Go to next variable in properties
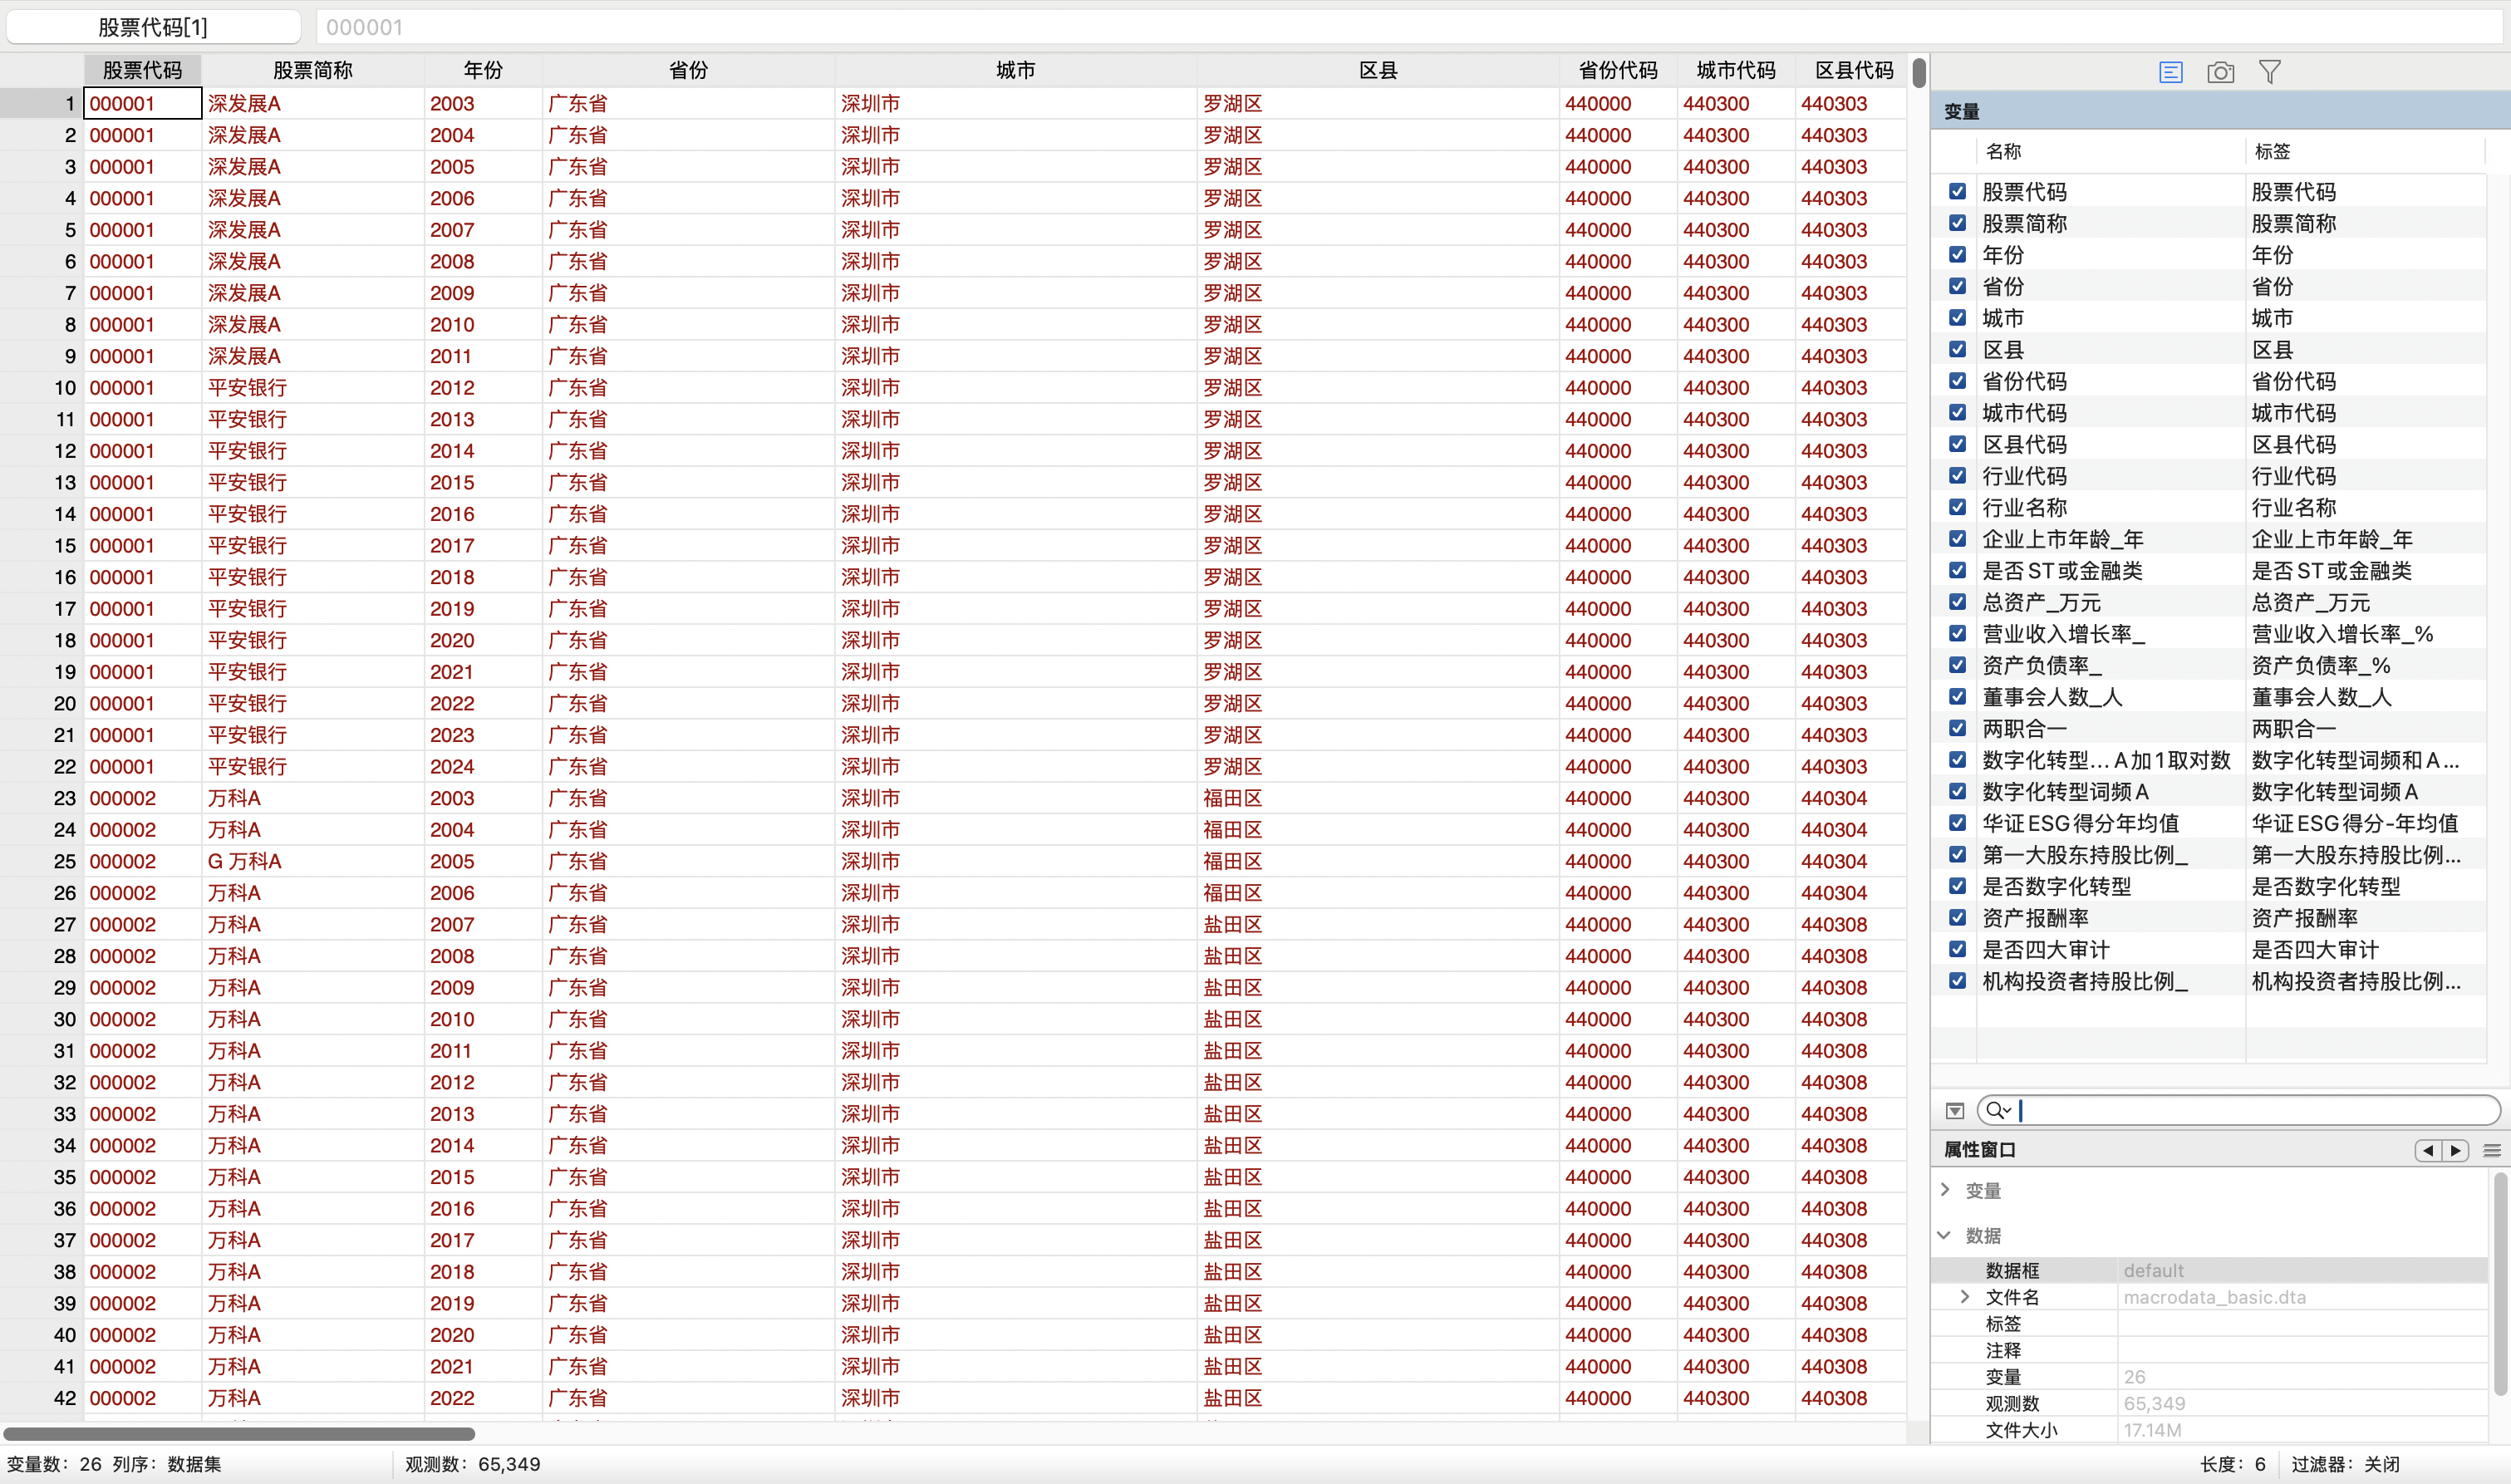Viewport: 2511px width, 1484px height. [2455, 1150]
